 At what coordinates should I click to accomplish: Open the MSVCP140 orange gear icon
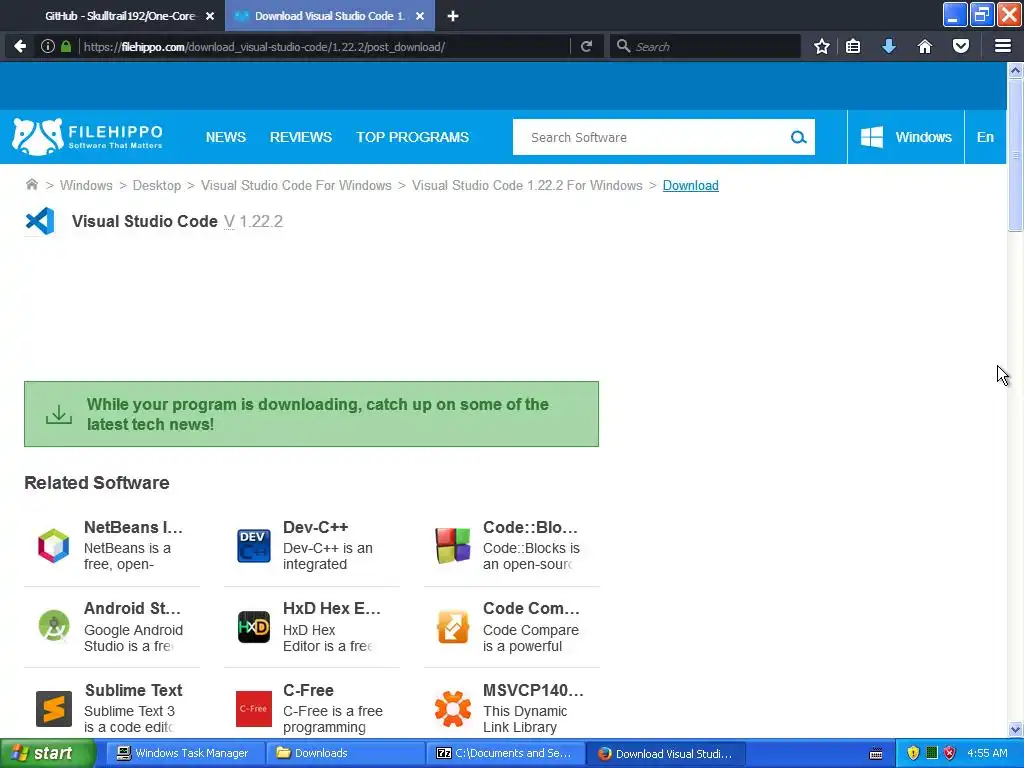point(453,709)
